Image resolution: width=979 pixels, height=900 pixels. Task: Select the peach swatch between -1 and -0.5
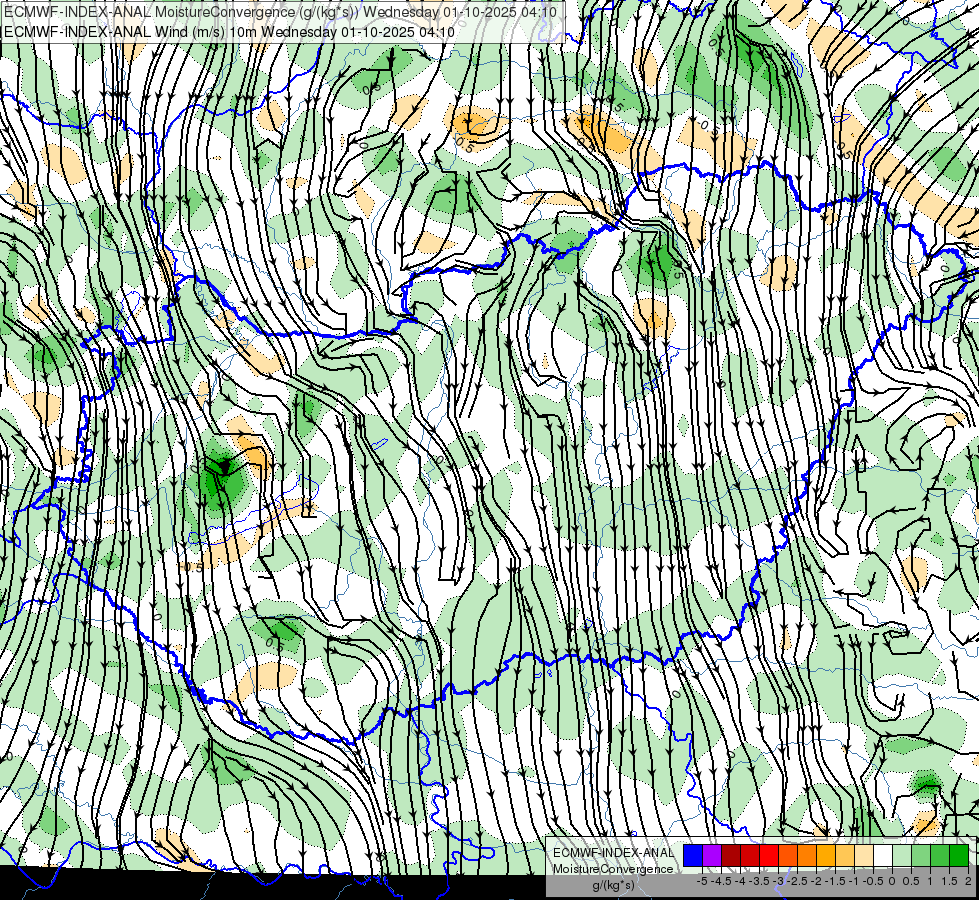[864, 855]
